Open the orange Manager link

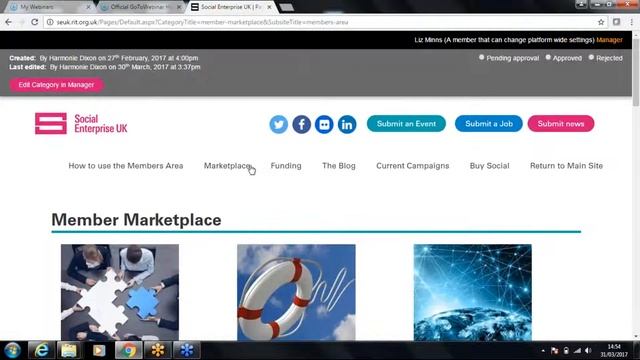pyautogui.click(x=609, y=40)
